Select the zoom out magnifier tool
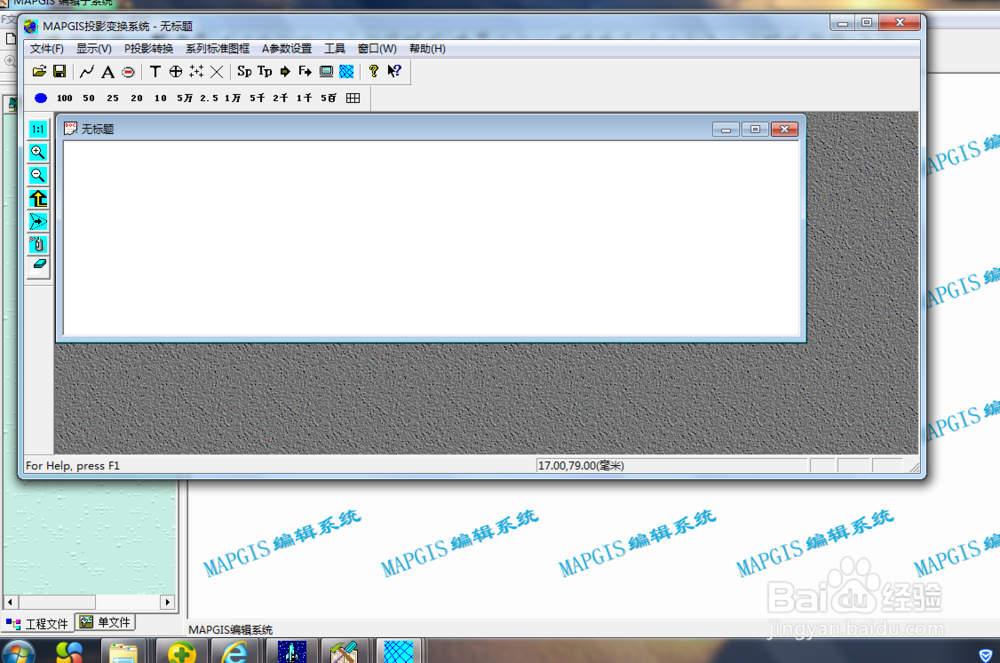The image size is (1000, 663). (38, 175)
